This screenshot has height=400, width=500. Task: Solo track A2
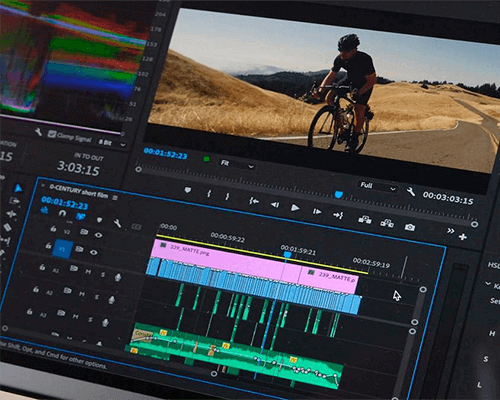click(97, 297)
